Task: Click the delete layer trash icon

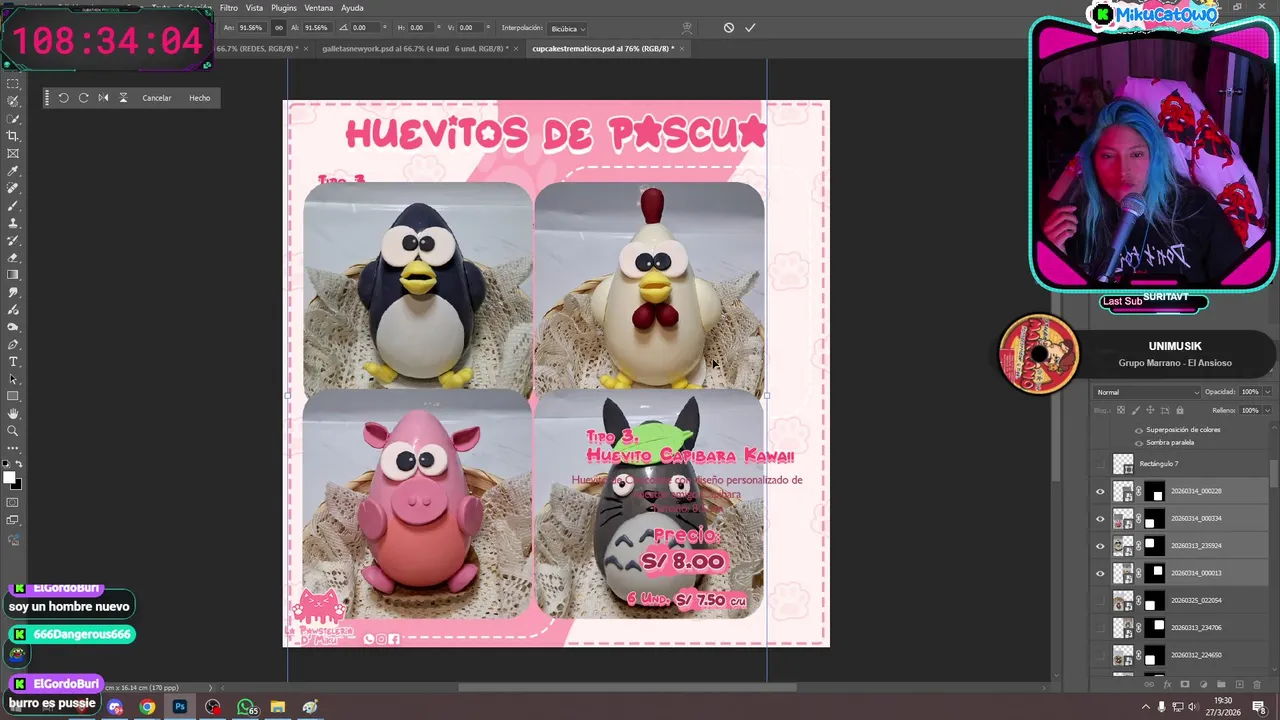Action: pyautogui.click(x=1257, y=684)
